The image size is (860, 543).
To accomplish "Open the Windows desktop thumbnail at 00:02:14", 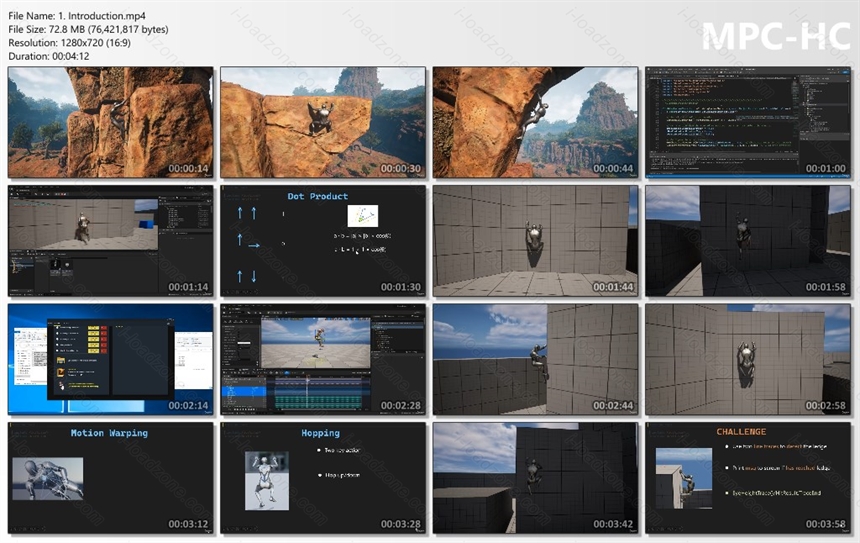I will click(x=111, y=359).
